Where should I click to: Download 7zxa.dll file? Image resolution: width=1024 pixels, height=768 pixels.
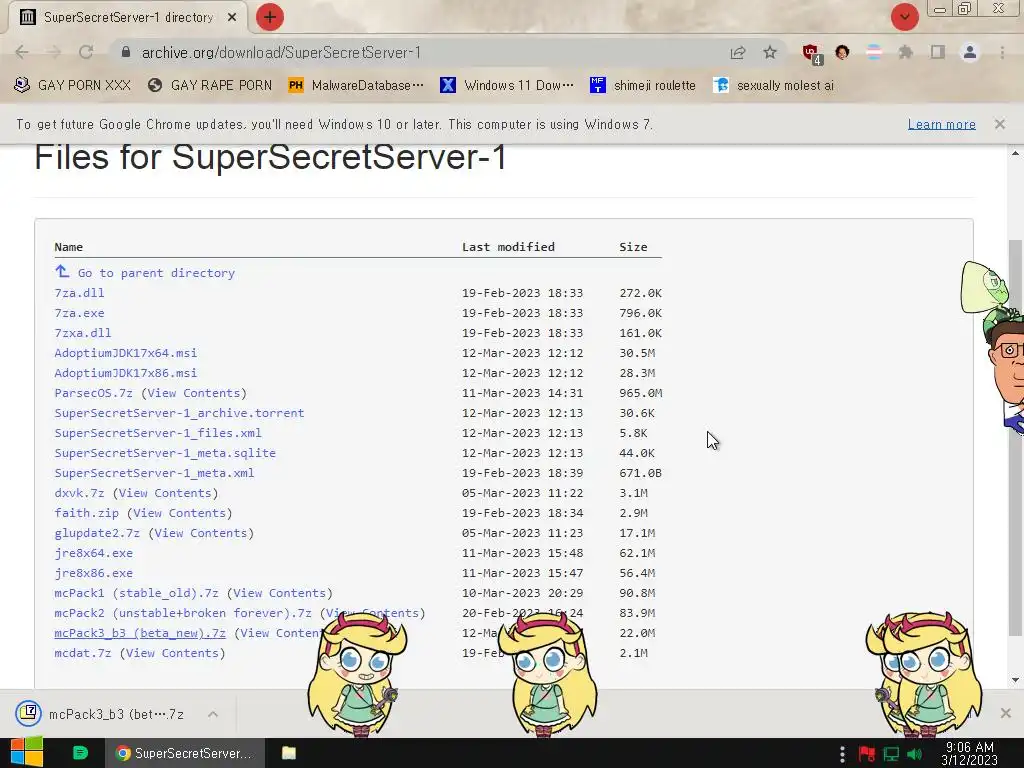83,332
